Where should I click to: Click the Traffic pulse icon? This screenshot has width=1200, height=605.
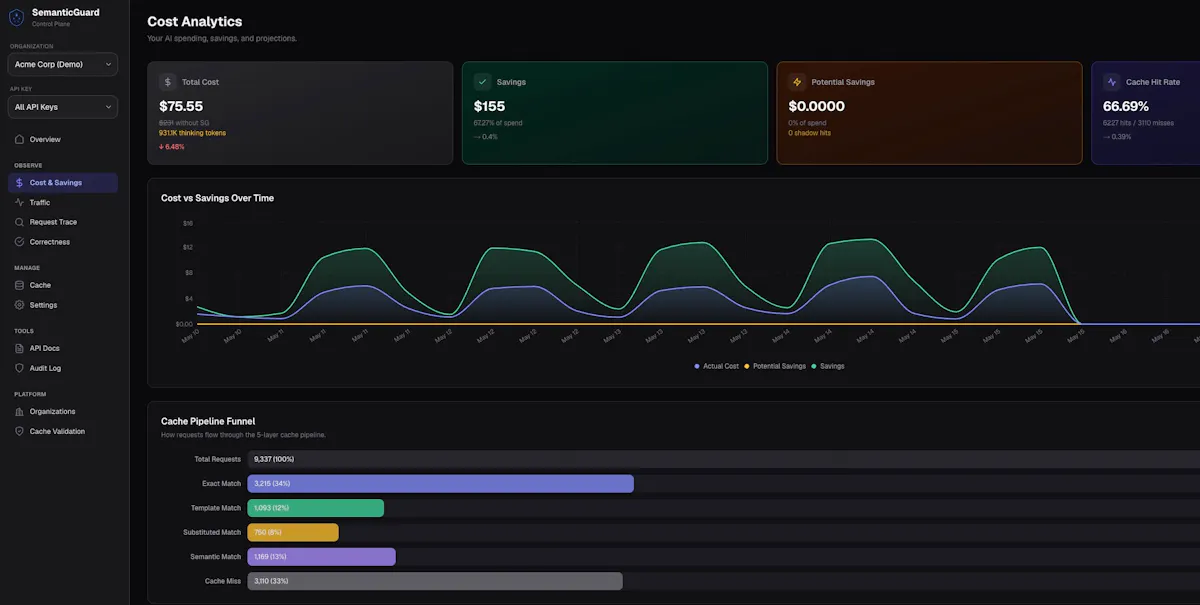(x=20, y=202)
